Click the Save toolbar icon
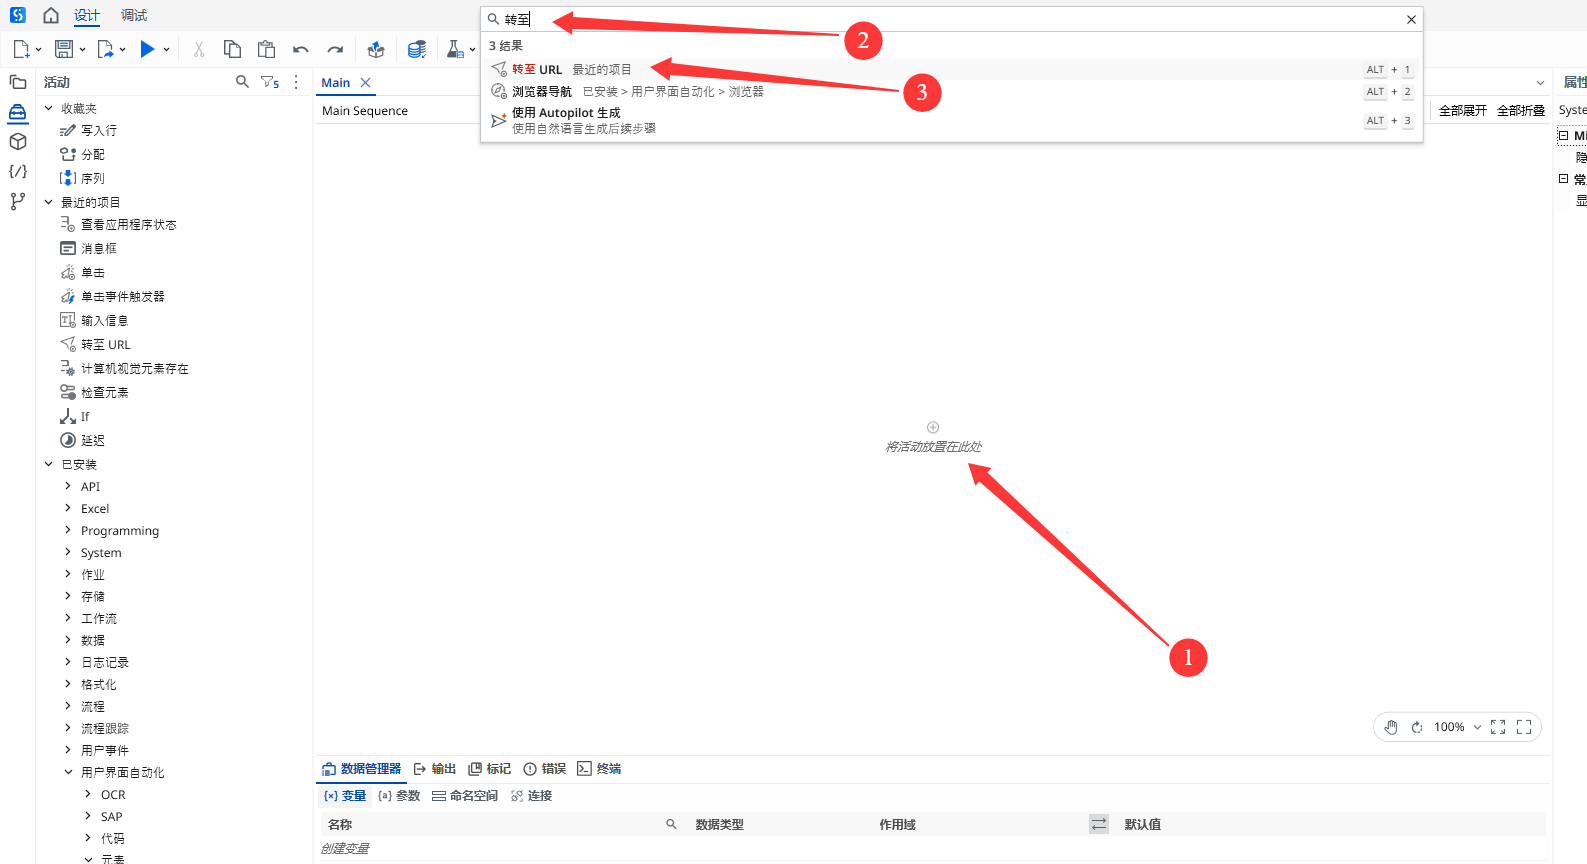This screenshot has height=864, width=1587. (64, 49)
